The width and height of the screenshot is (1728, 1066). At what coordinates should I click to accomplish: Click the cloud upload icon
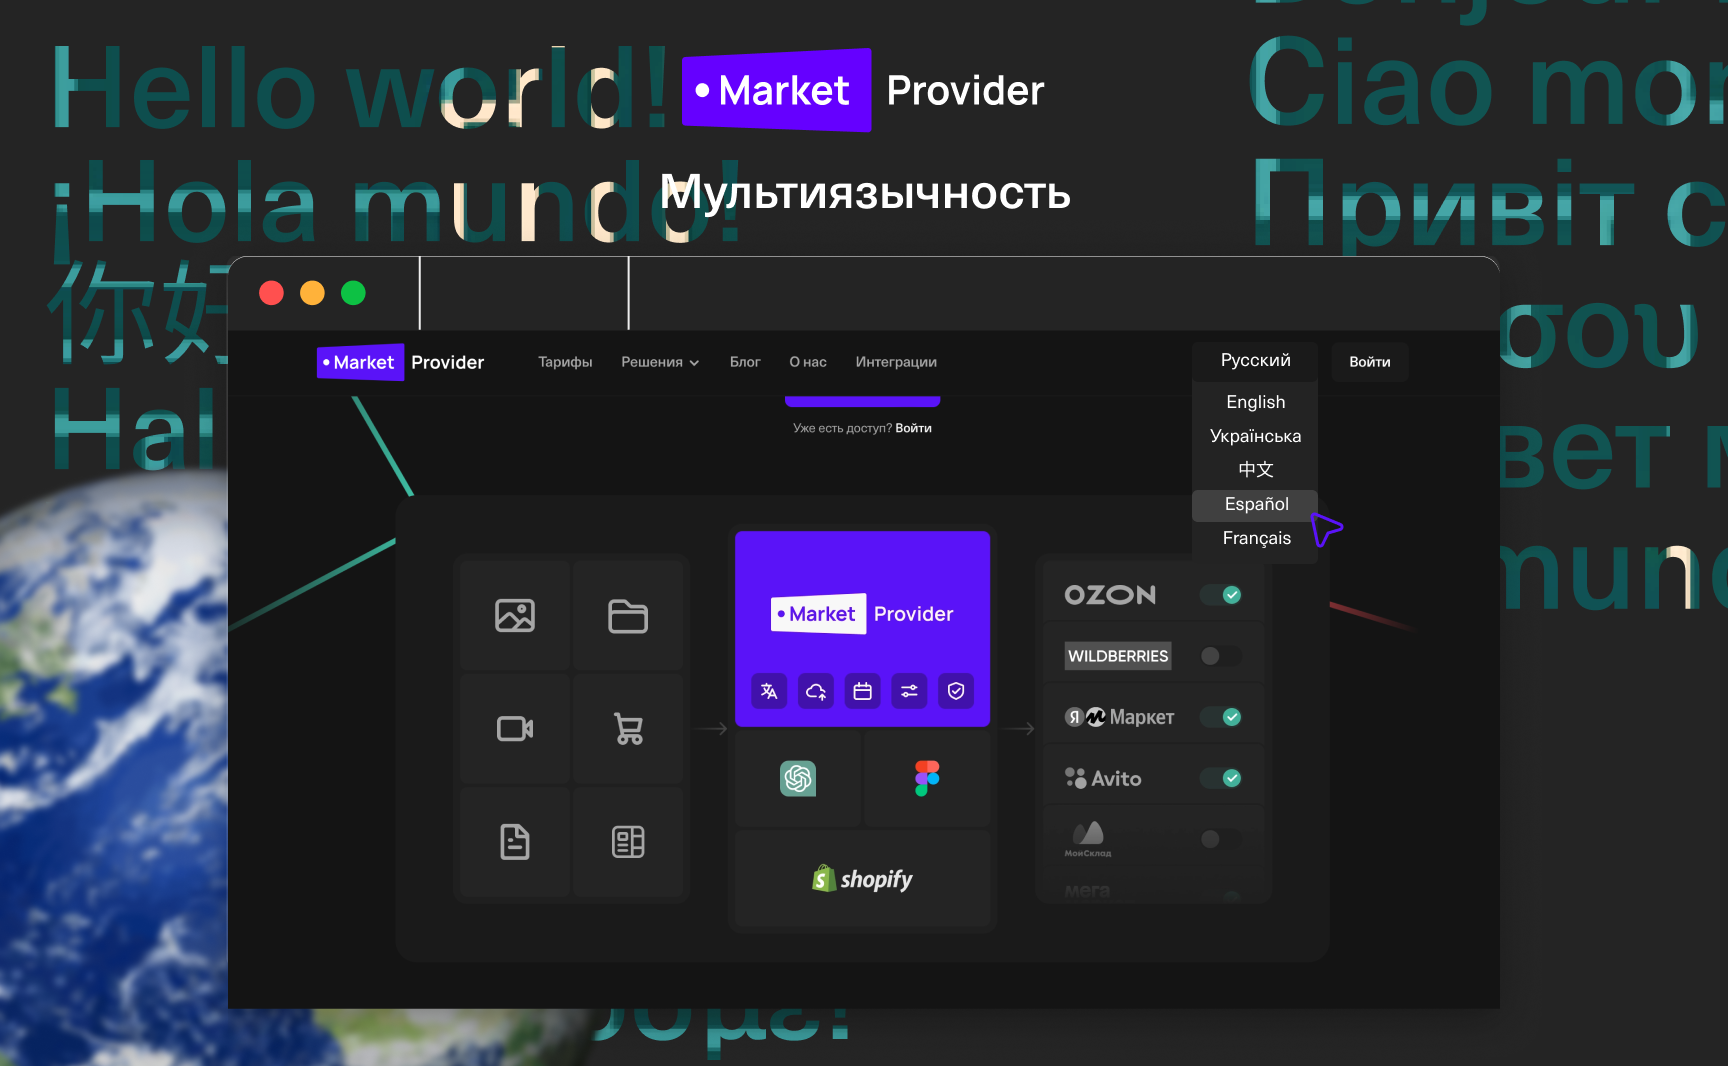pyautogui.click(x=816, y=691)
